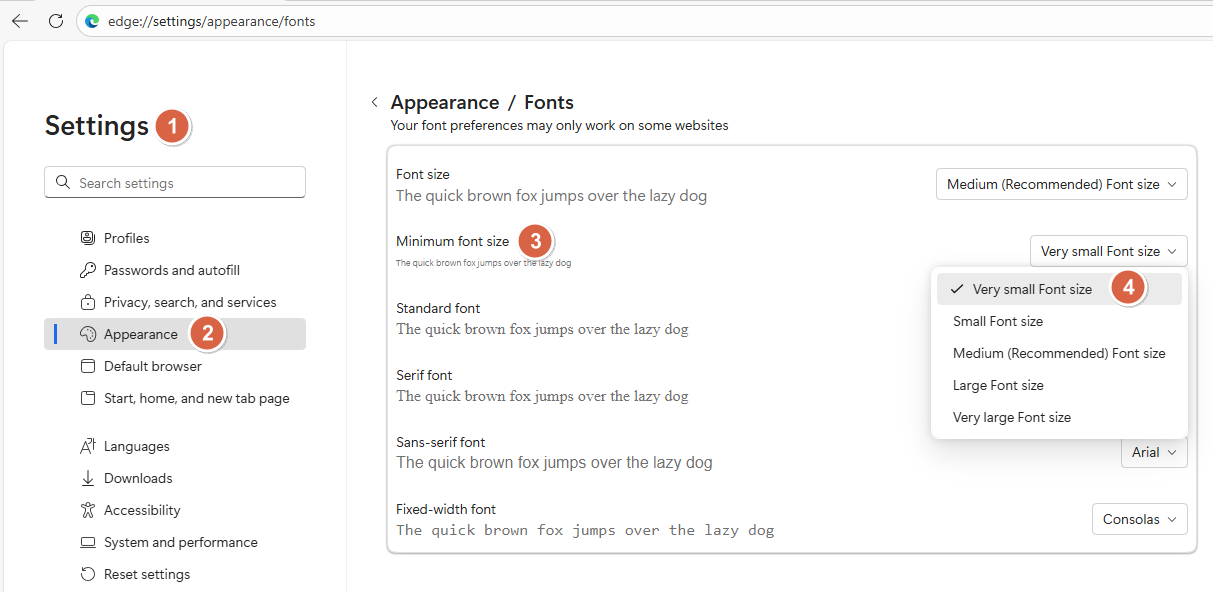The width and height of the screenshot is (1213, 592).
Task: Click the browser back arrow icon
Action: [x=20, y=21]
